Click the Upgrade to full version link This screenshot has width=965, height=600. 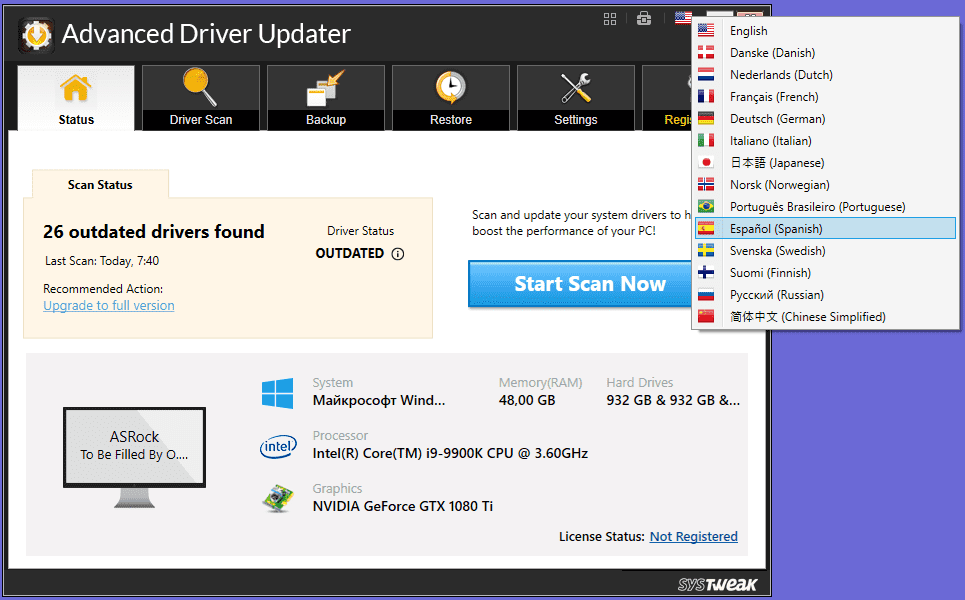pyautogui.click(x=109, y=306)
